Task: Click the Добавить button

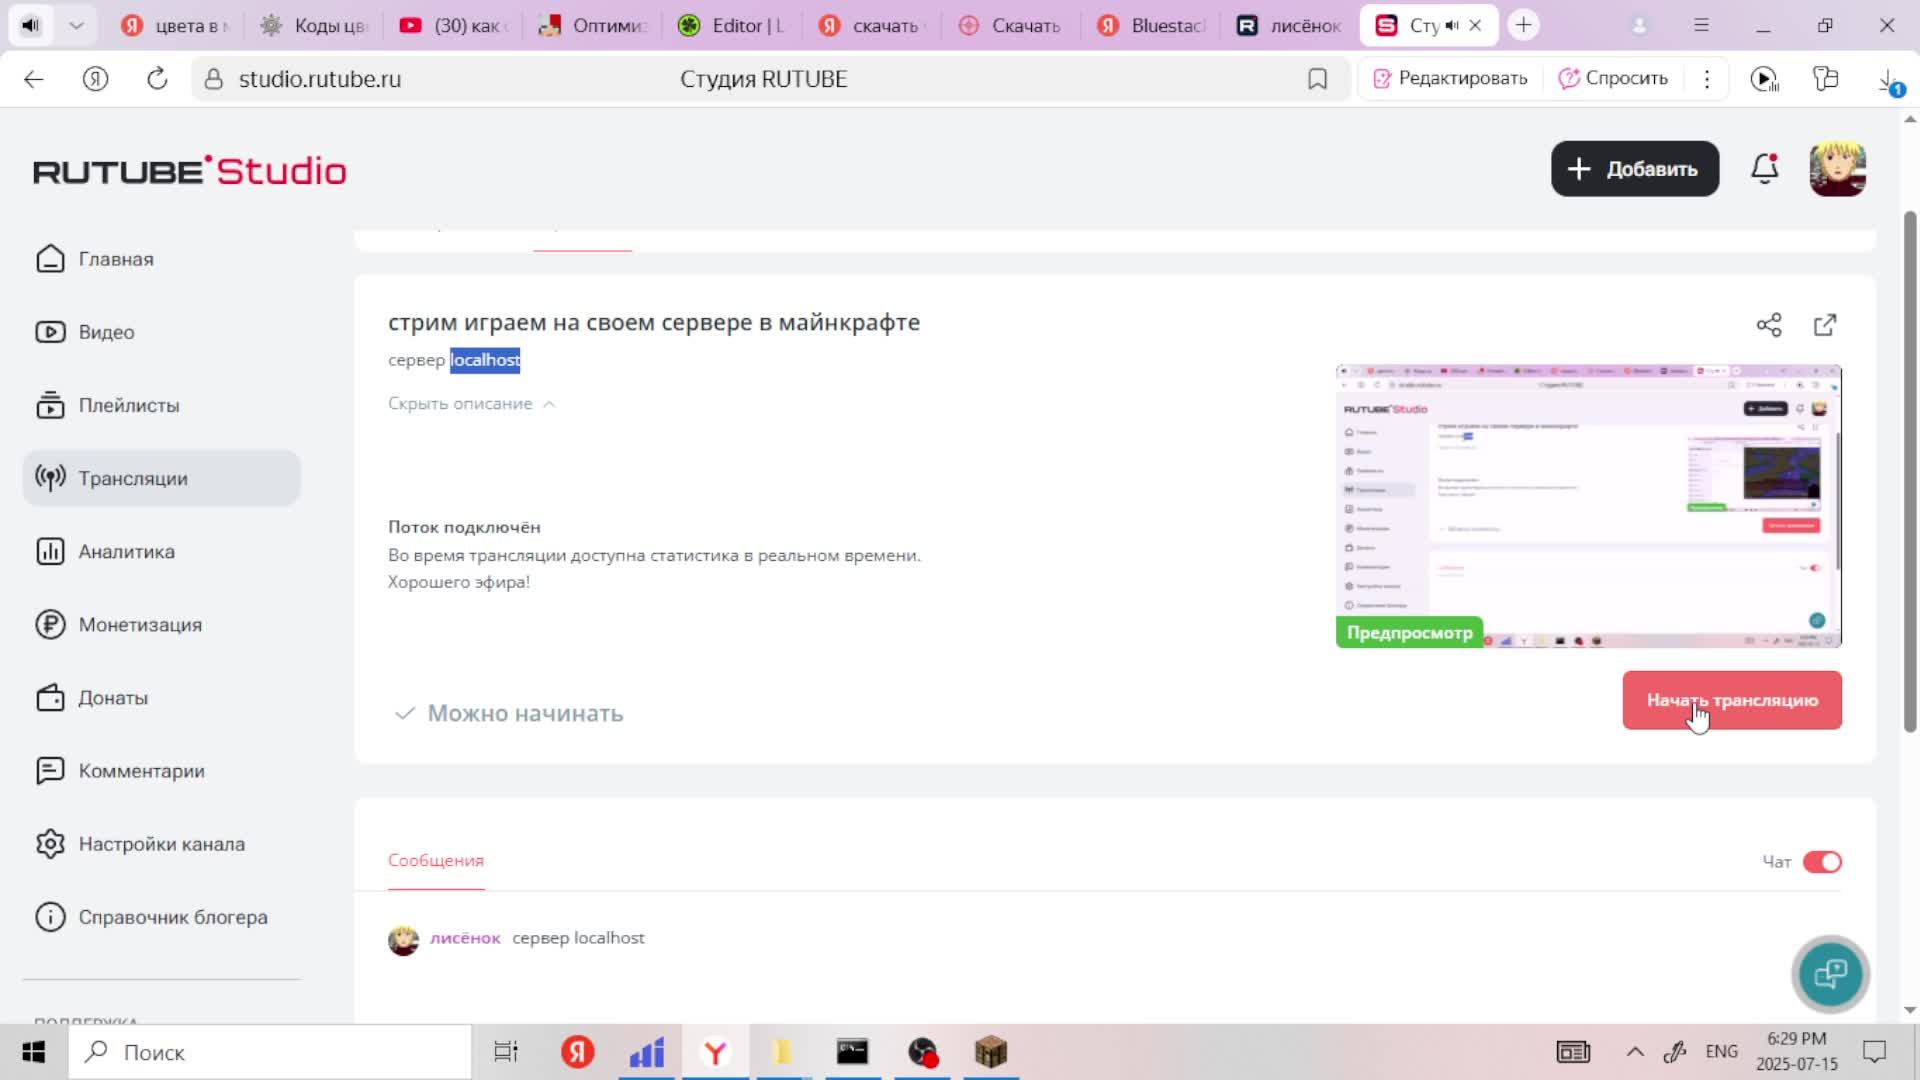Action: click(x=1635, y=168)
